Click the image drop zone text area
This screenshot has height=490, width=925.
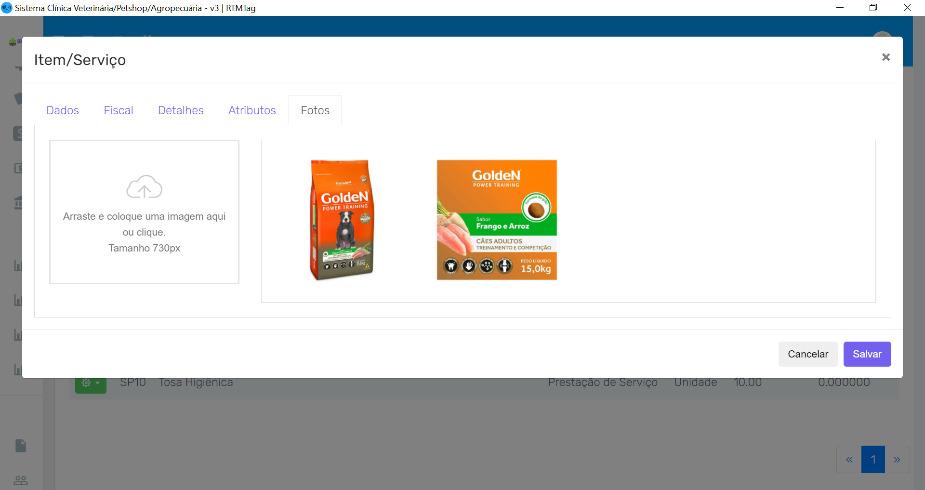coord(144,231)
